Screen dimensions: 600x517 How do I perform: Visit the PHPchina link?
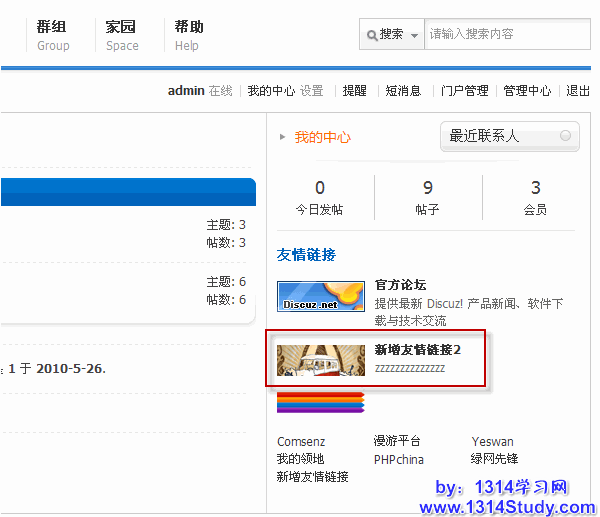point(398,459)
